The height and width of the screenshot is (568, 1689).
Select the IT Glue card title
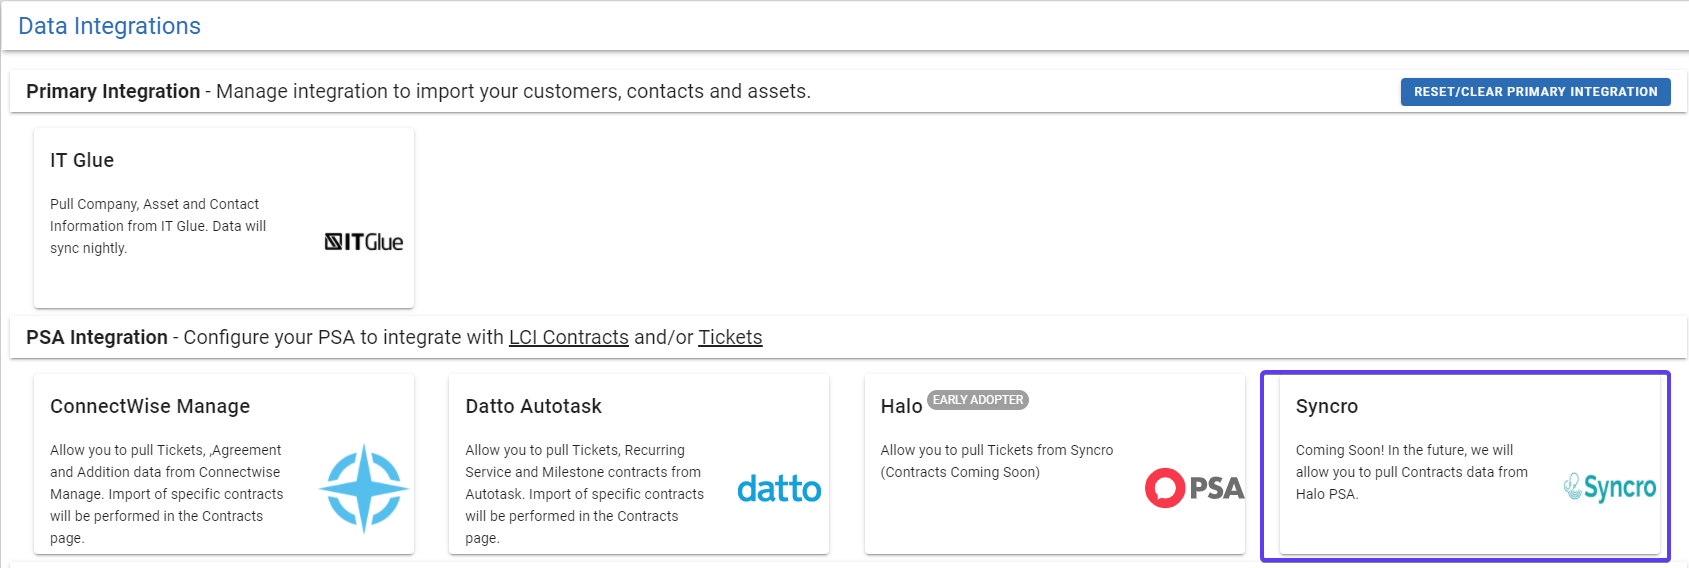pos(82,160)
